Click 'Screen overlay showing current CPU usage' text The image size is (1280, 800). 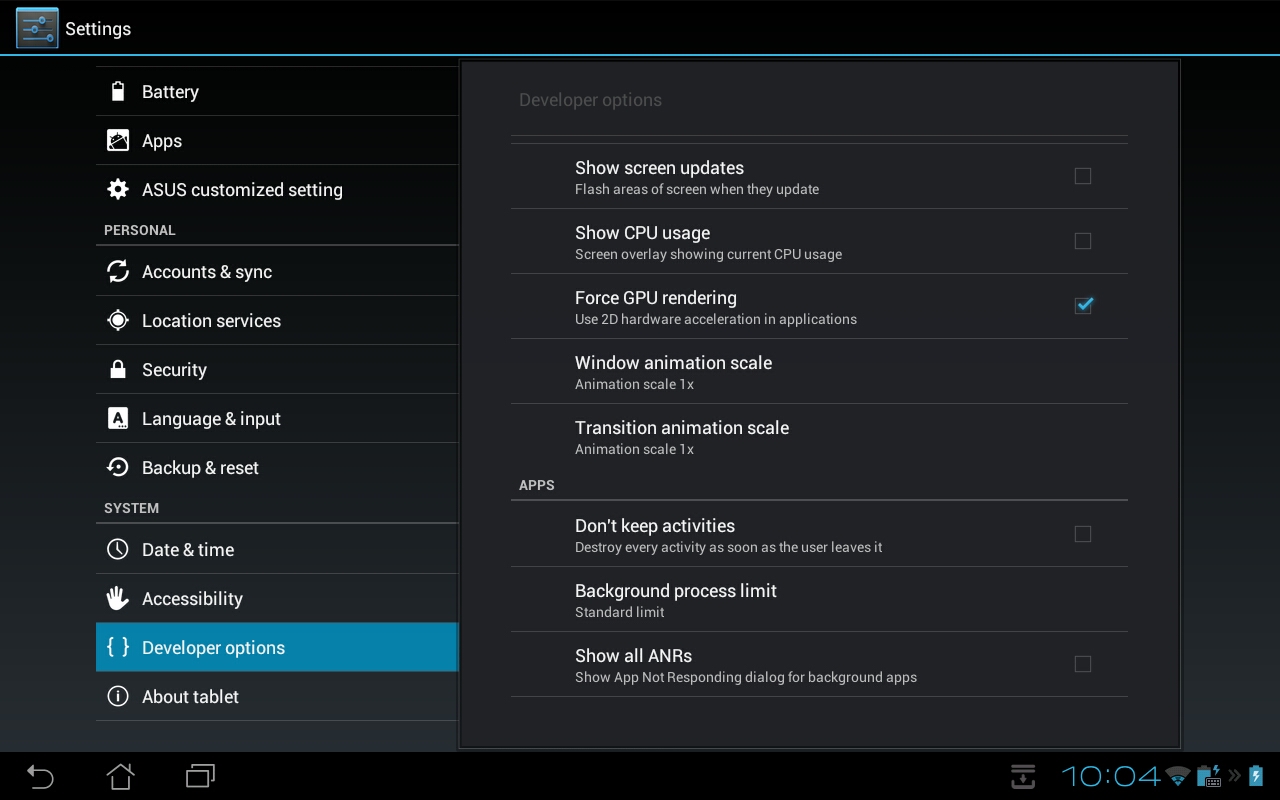pos(708,254)
